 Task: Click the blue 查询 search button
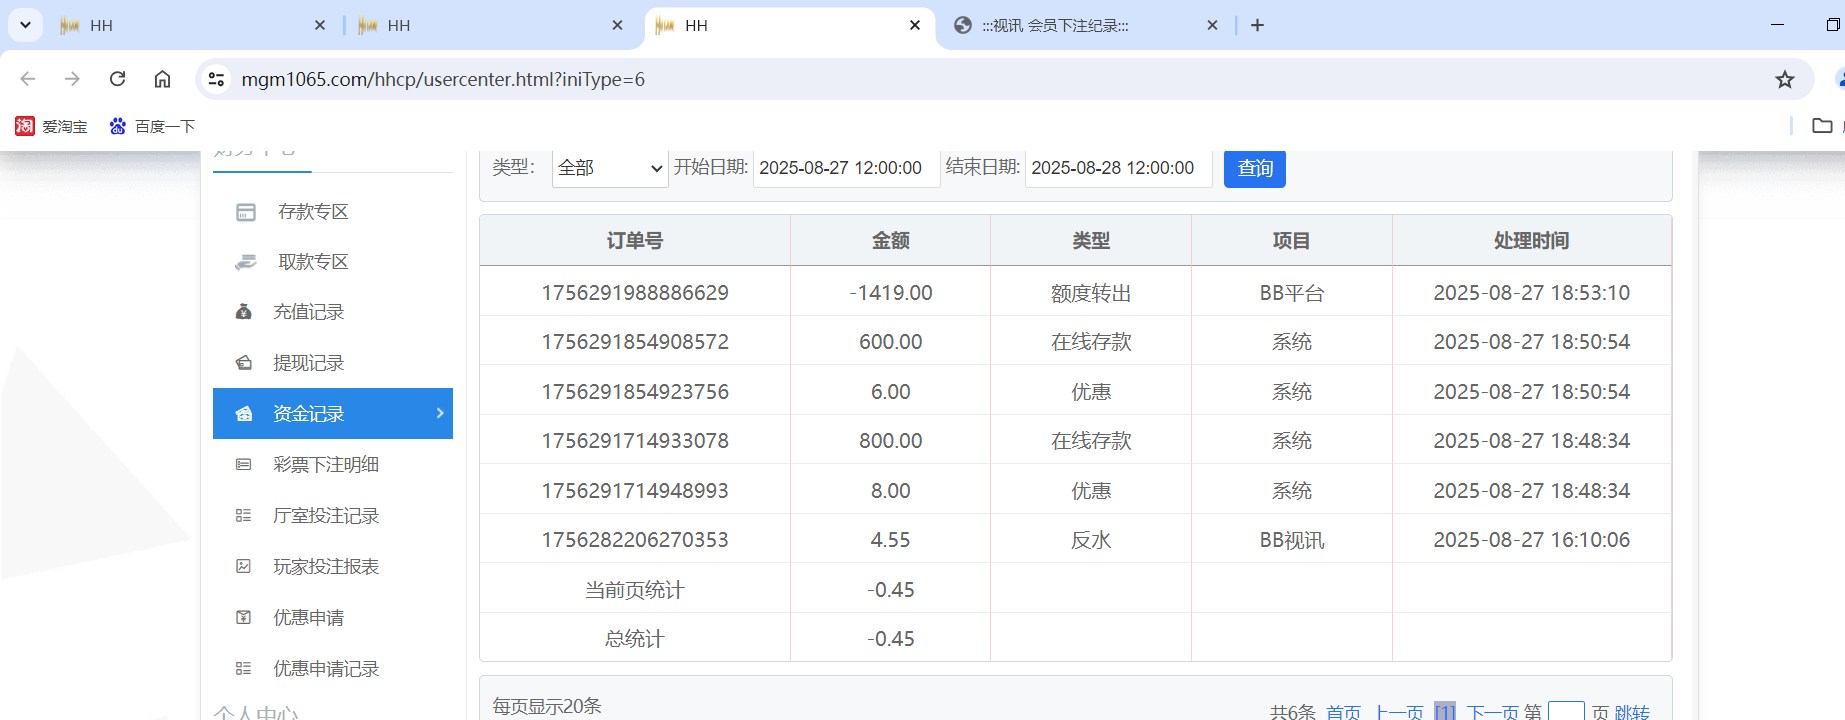[1254, 168]
